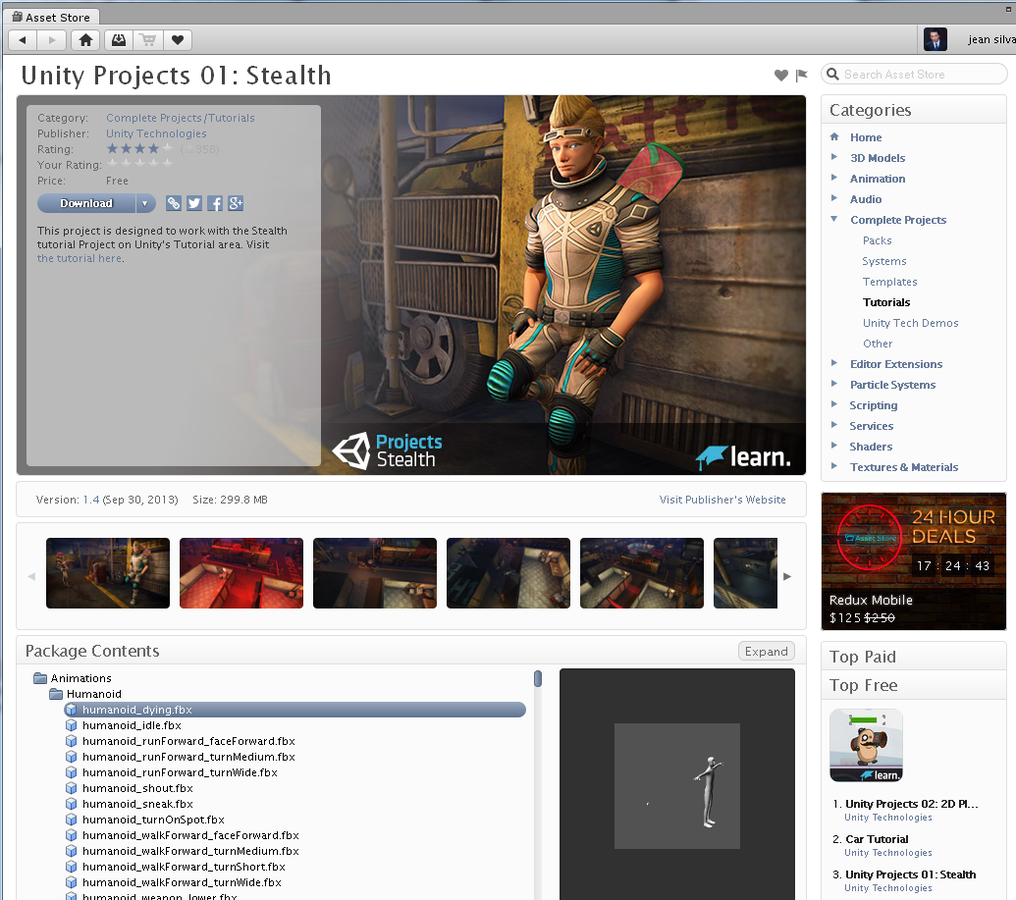Expand the Services category arrow

[x=835, y=425]
